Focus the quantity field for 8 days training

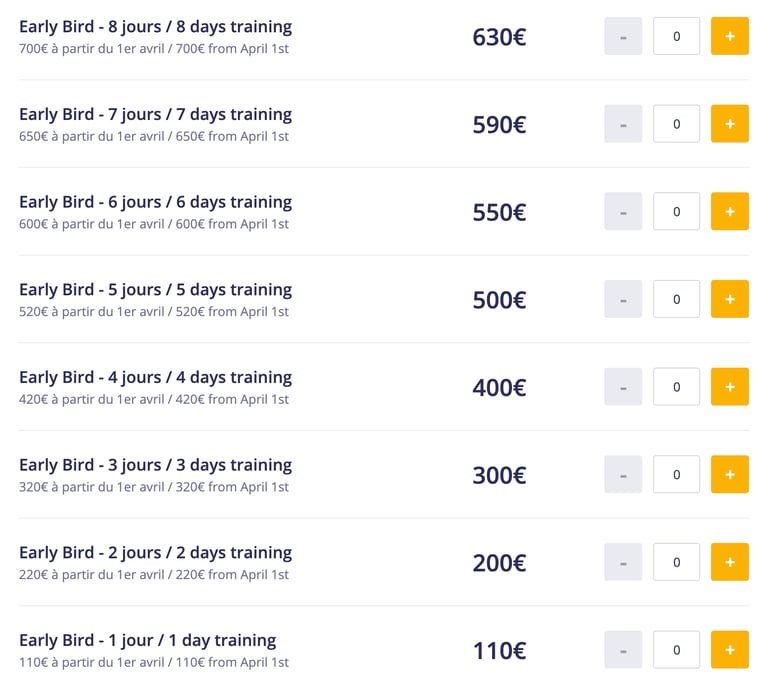pos(676,36)
